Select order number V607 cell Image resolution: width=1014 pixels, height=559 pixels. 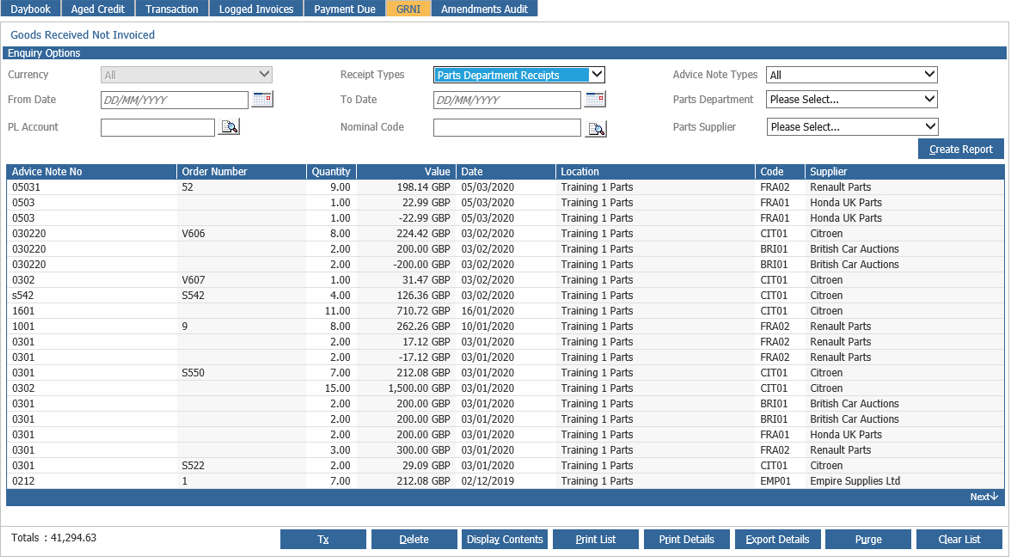[241, 280]
